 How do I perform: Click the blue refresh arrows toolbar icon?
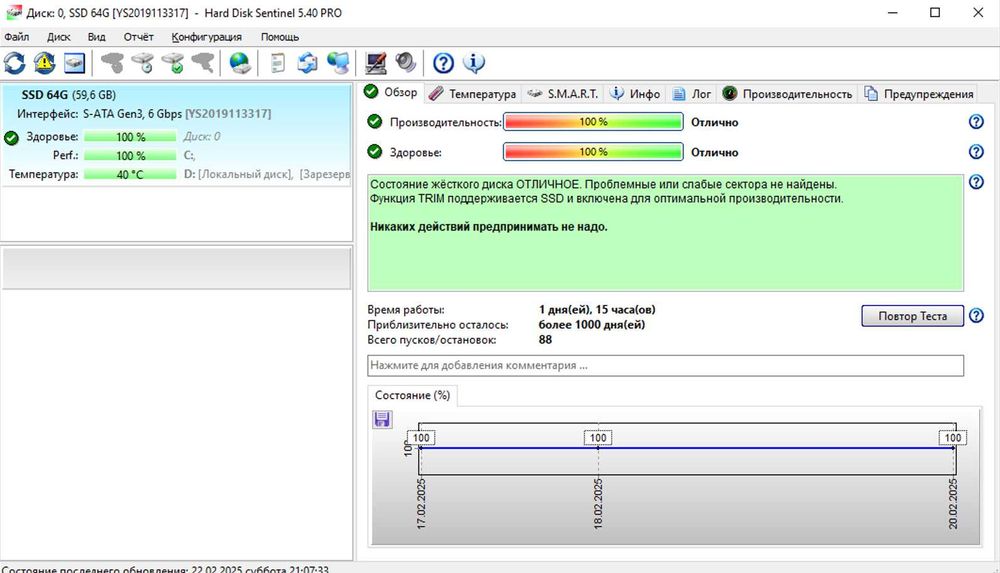click(x=15, y=63)
